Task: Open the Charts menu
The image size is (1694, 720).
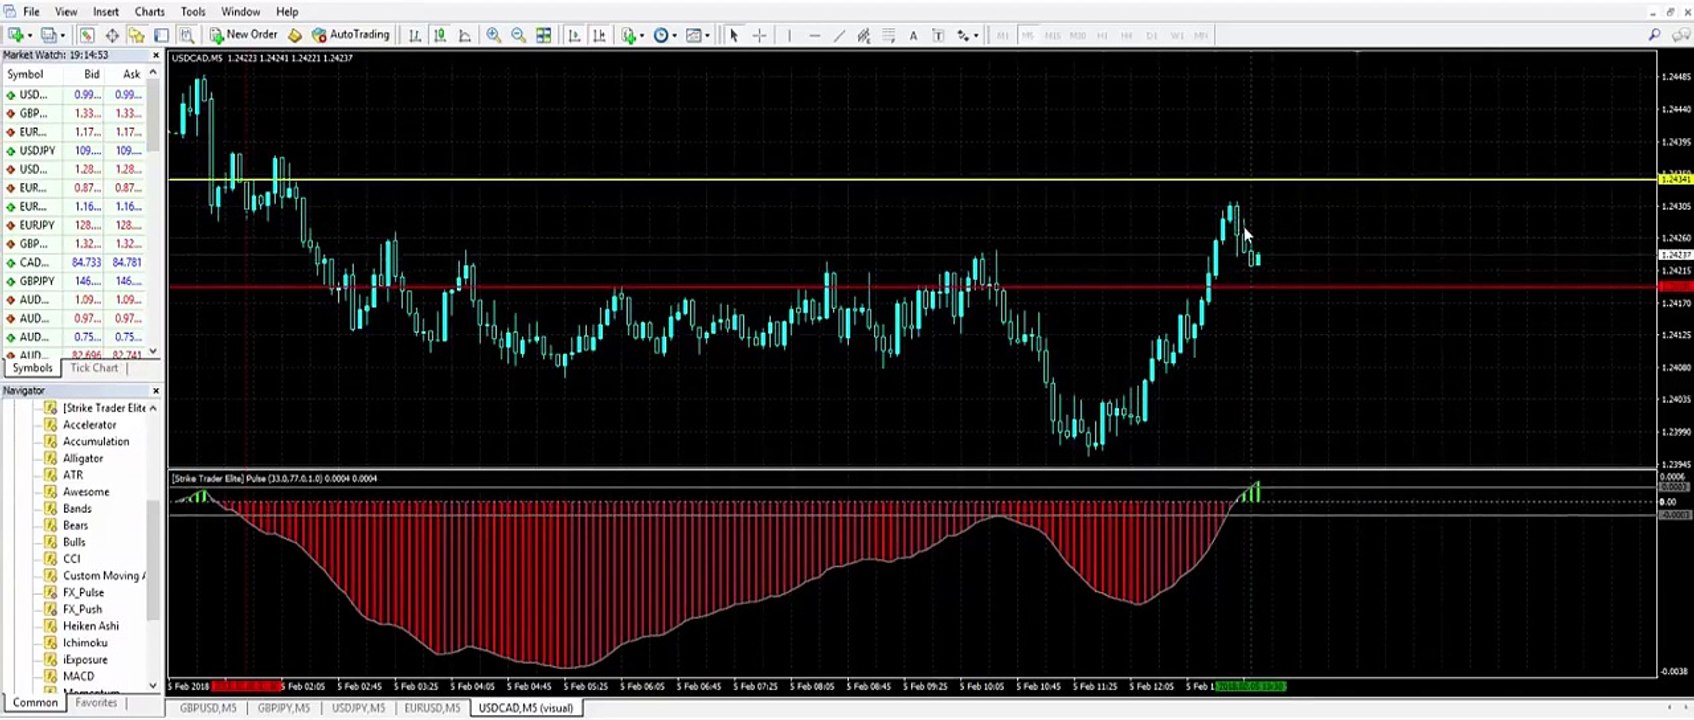Action: click(x=150, y=12)
